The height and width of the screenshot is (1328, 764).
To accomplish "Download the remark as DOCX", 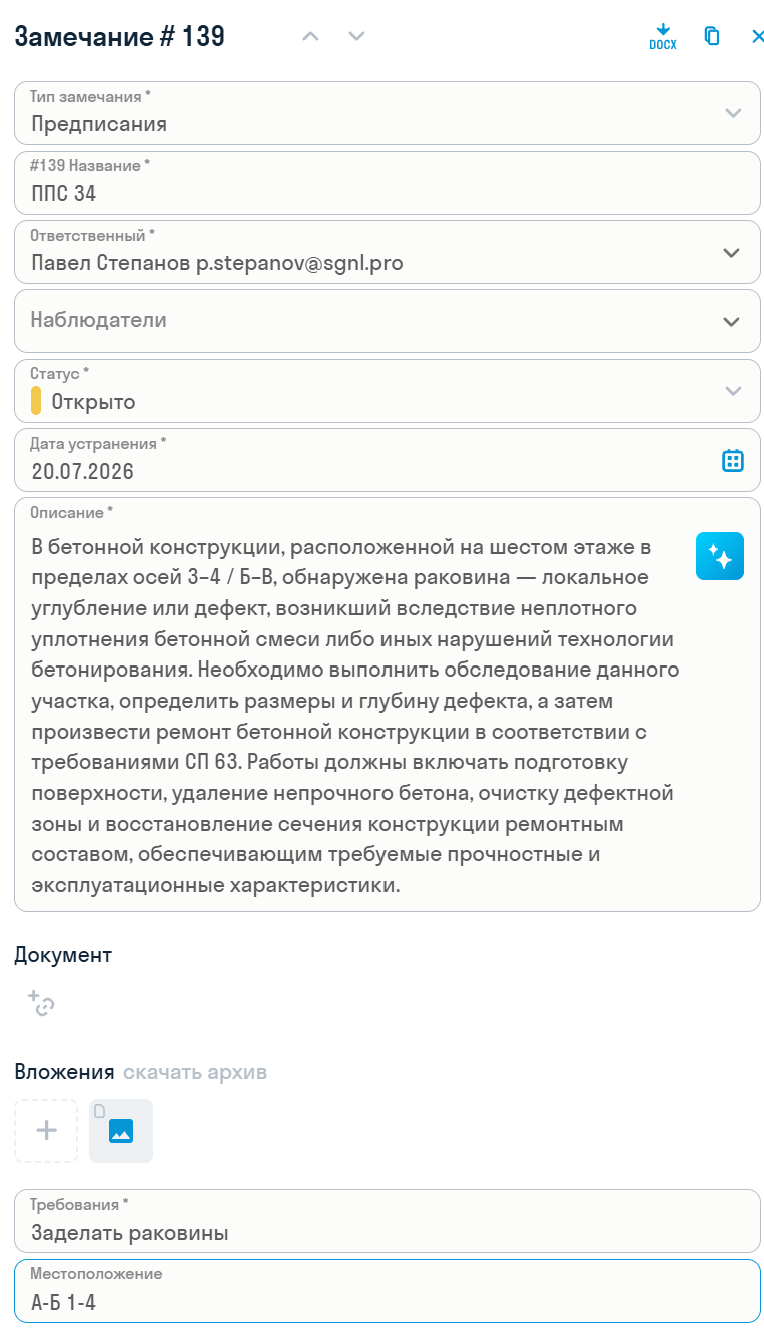I will pos(662,37).
